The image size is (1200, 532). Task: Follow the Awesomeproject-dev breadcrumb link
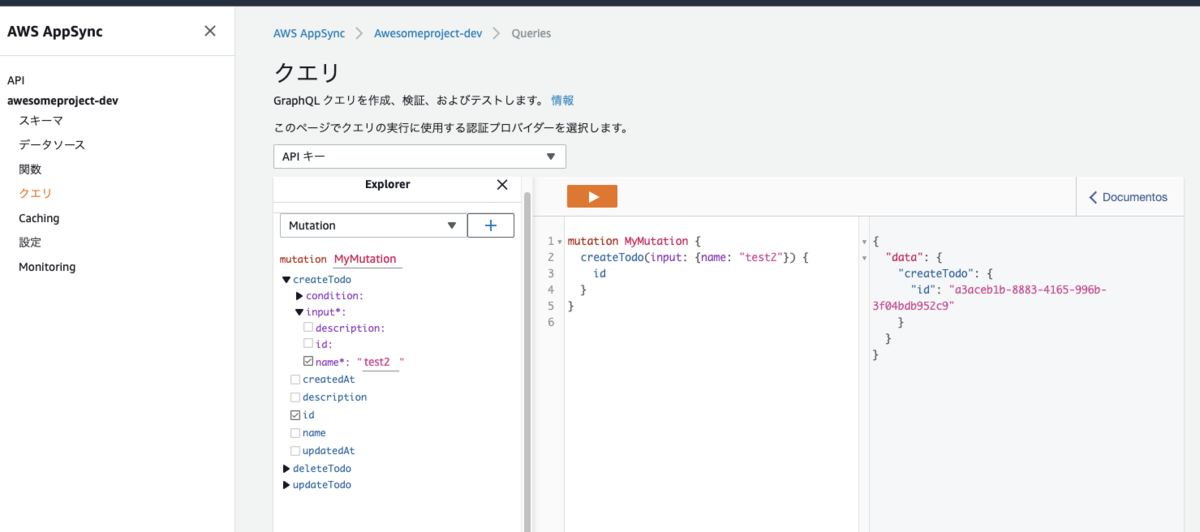click(x=428, y=33)
